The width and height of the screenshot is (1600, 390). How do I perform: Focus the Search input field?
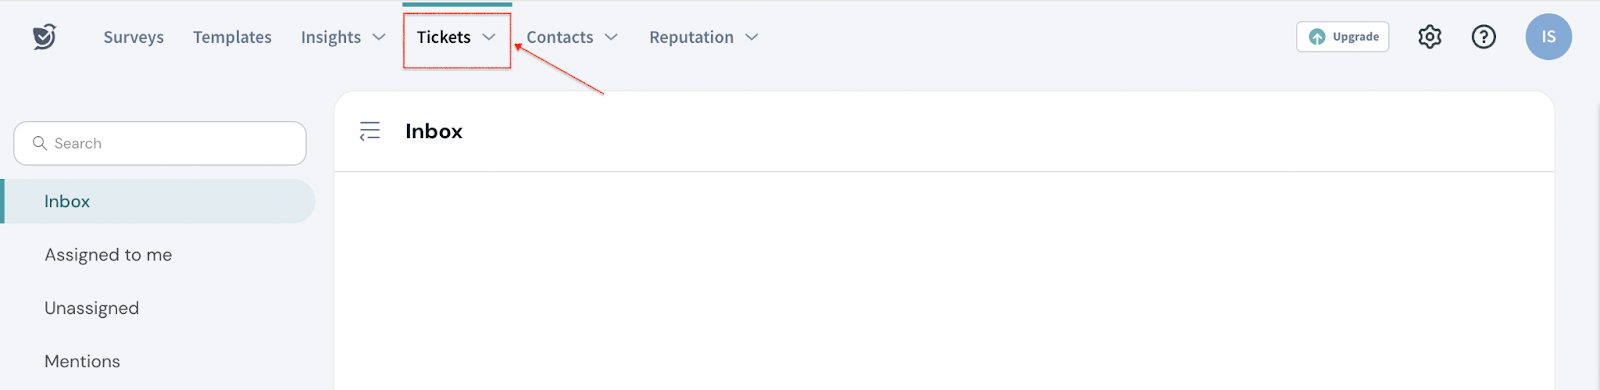(x=160, y=143)
